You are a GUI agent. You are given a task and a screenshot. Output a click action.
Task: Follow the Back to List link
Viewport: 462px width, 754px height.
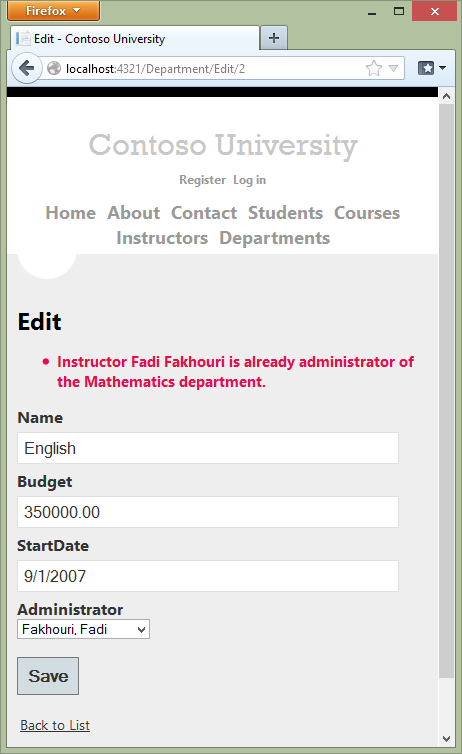(55, 725)
